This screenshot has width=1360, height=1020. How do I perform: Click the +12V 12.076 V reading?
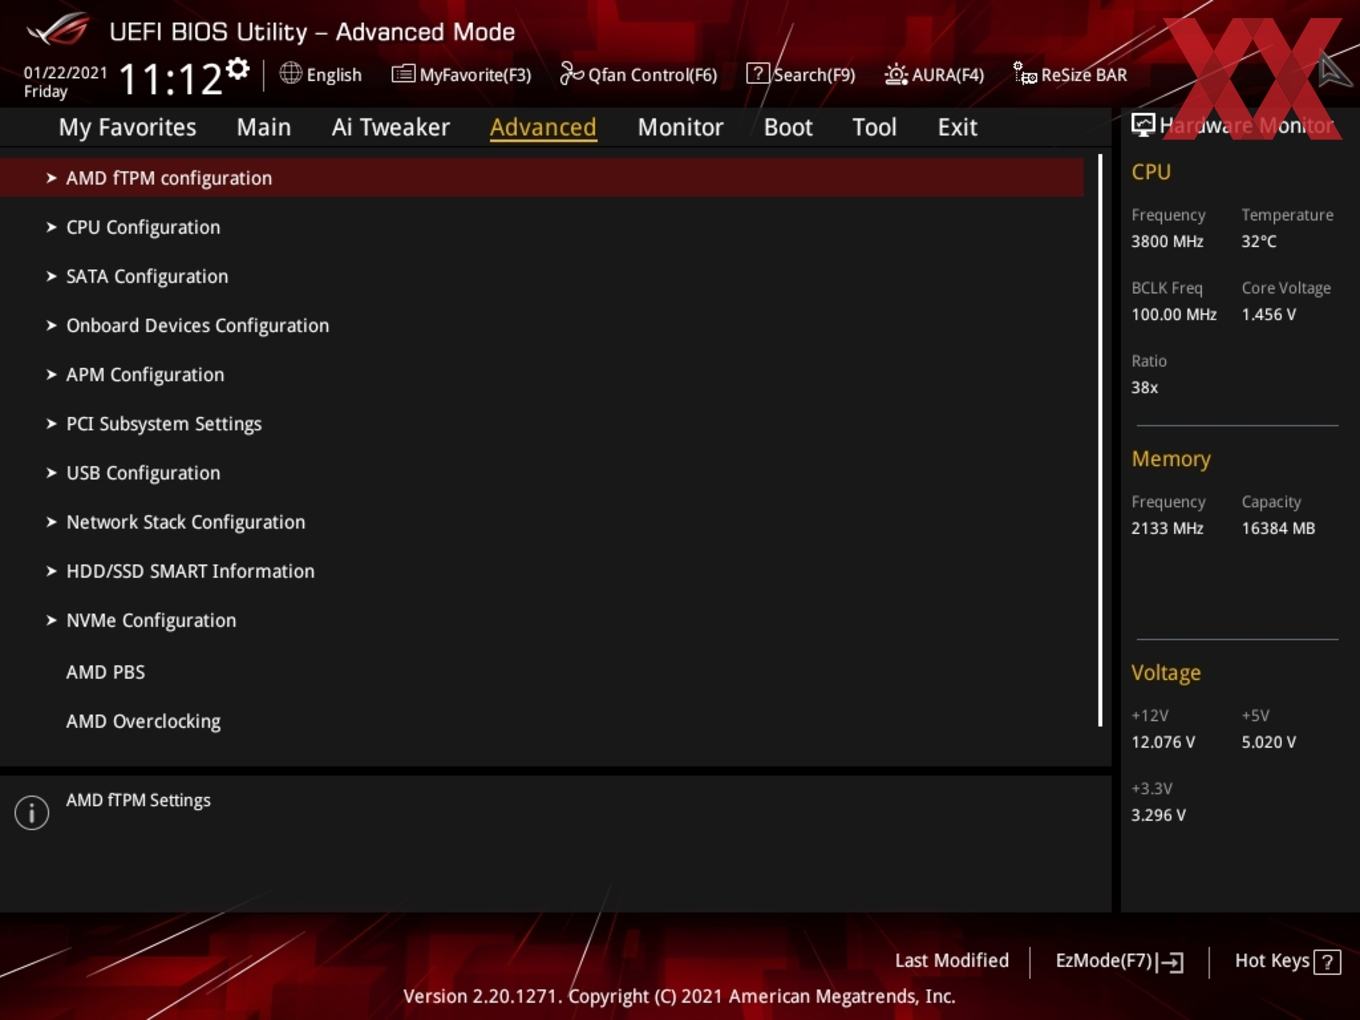[1163, 742]
